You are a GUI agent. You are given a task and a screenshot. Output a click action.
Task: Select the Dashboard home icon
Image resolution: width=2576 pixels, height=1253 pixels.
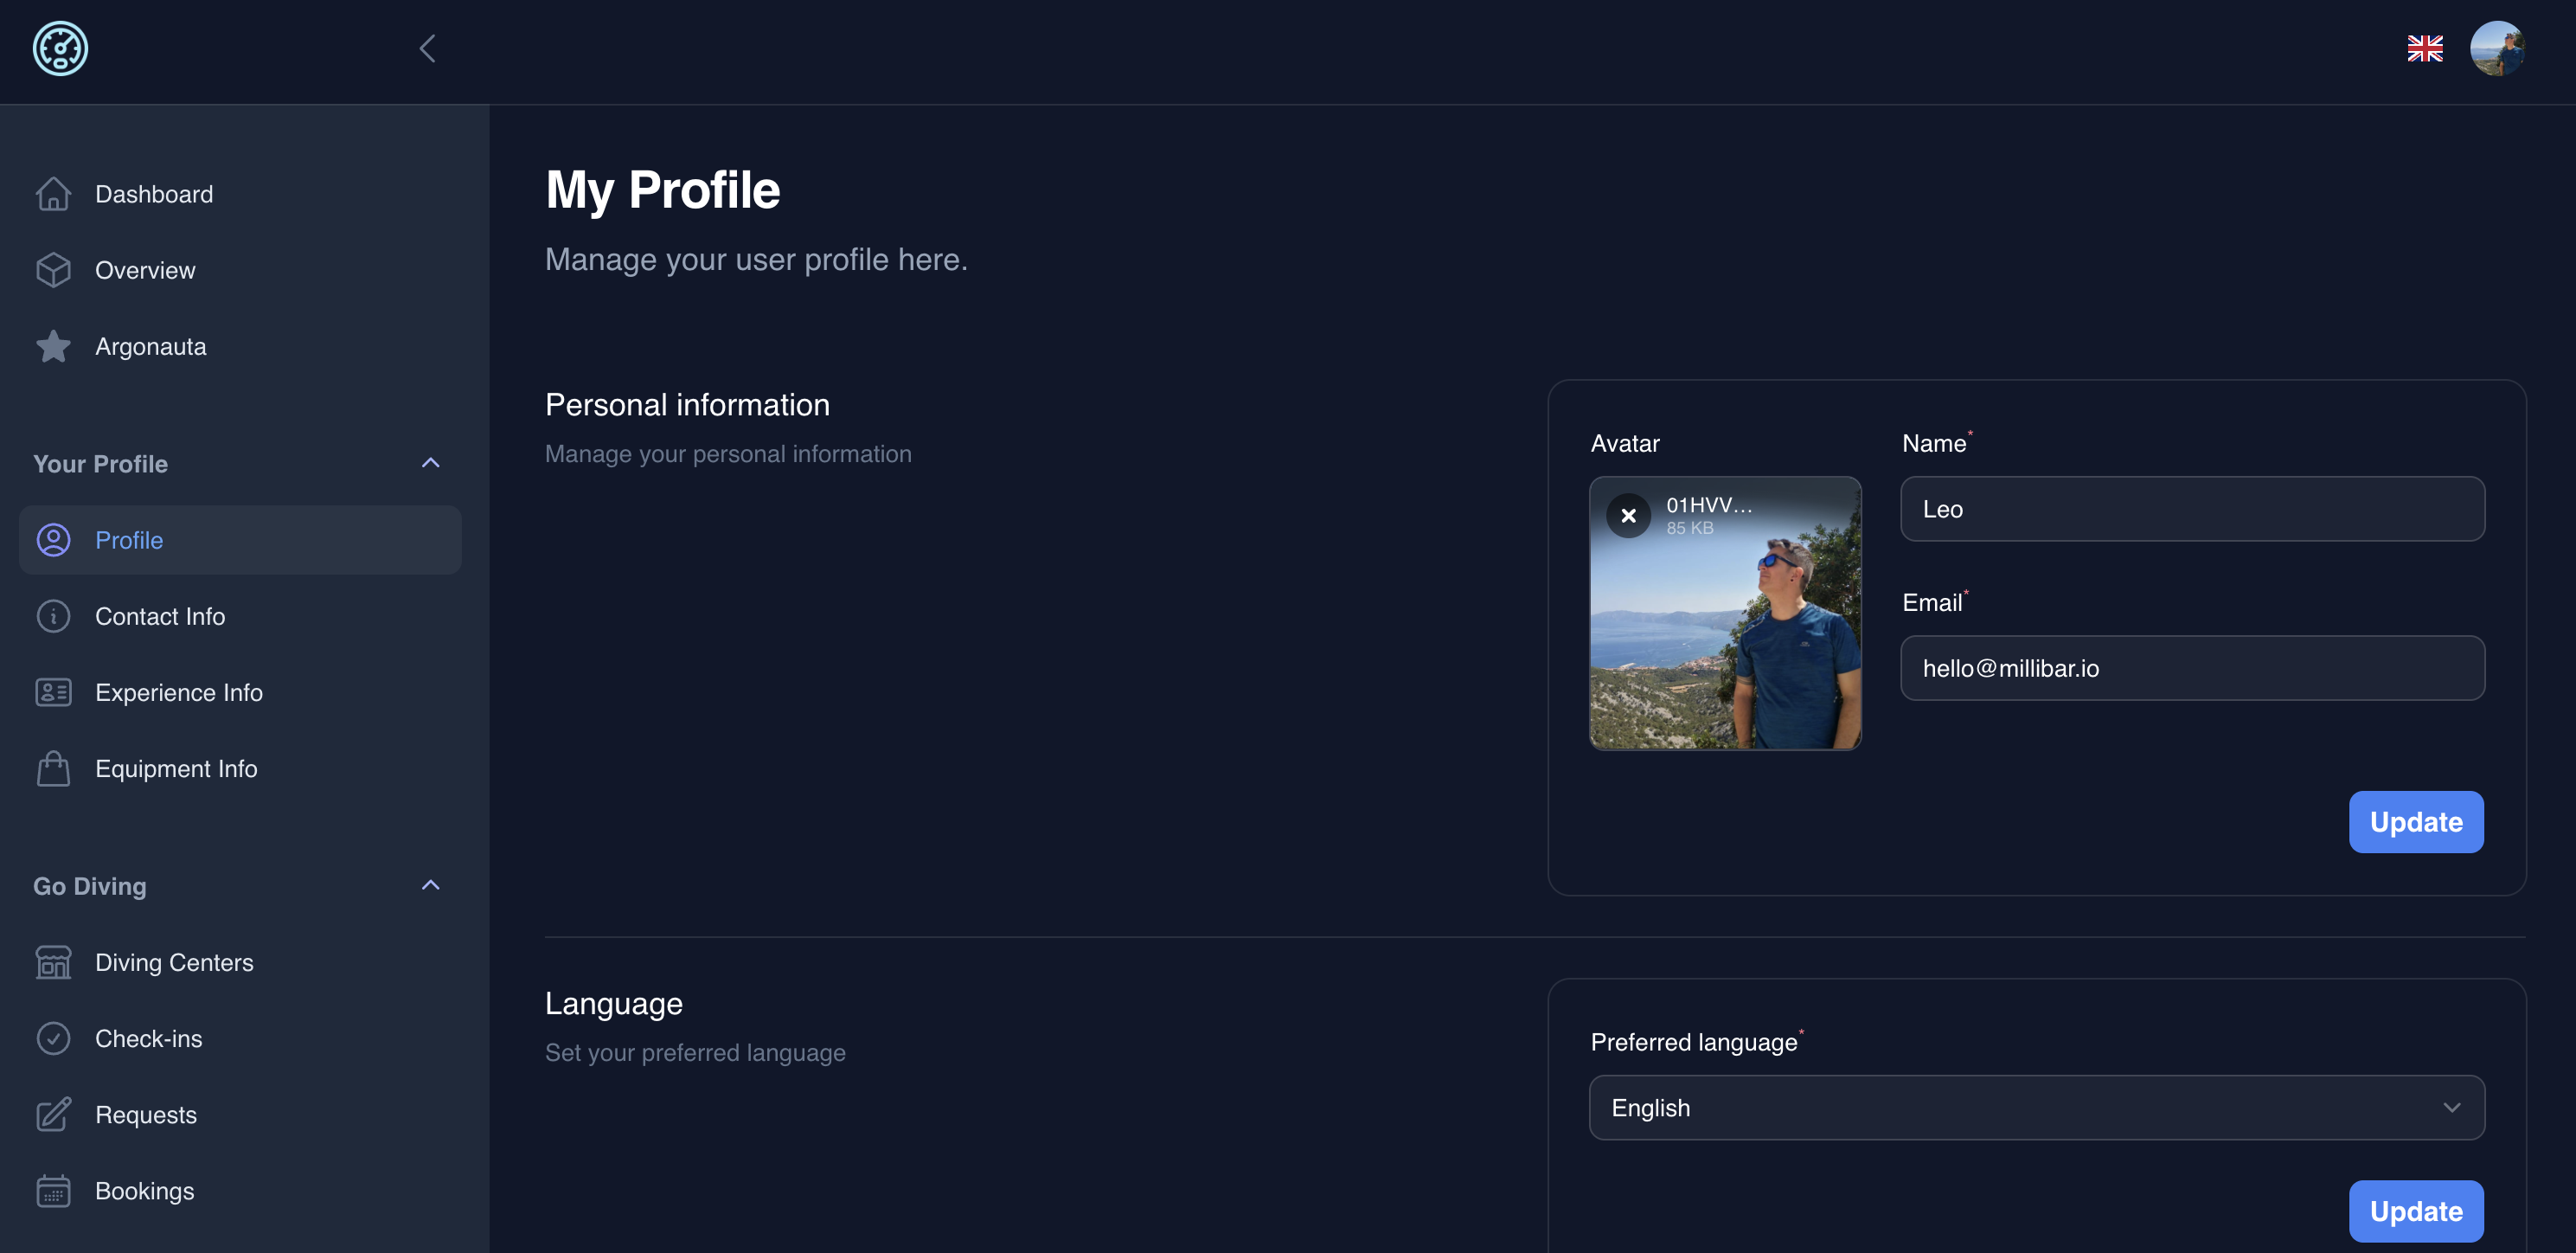tap(53, 193)
